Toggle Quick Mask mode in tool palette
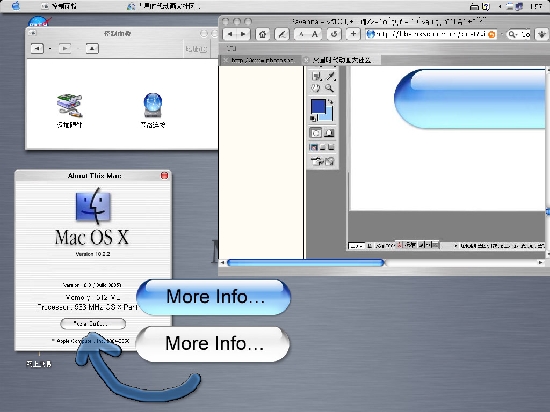This screenshot has width=550, height=412. click(329, 133)
